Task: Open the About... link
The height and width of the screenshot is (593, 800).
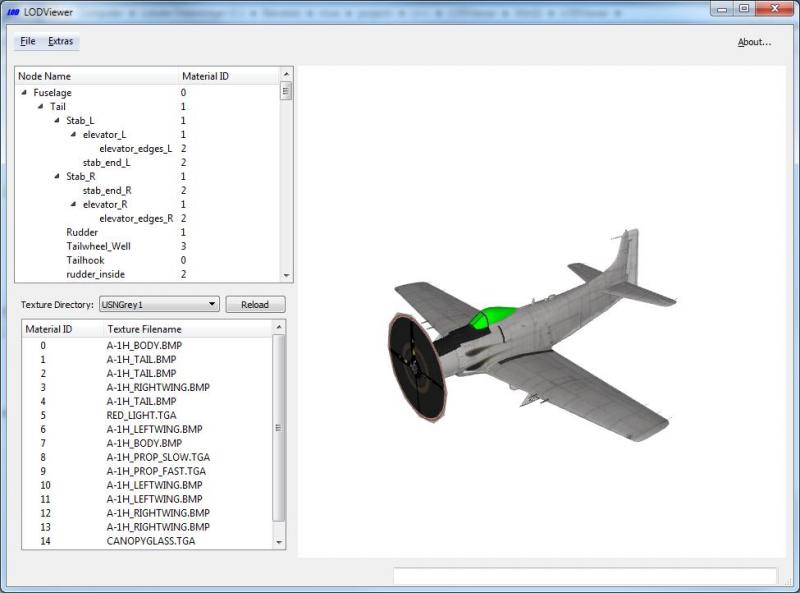Action: pyautogui.click(x=754, y=42)
